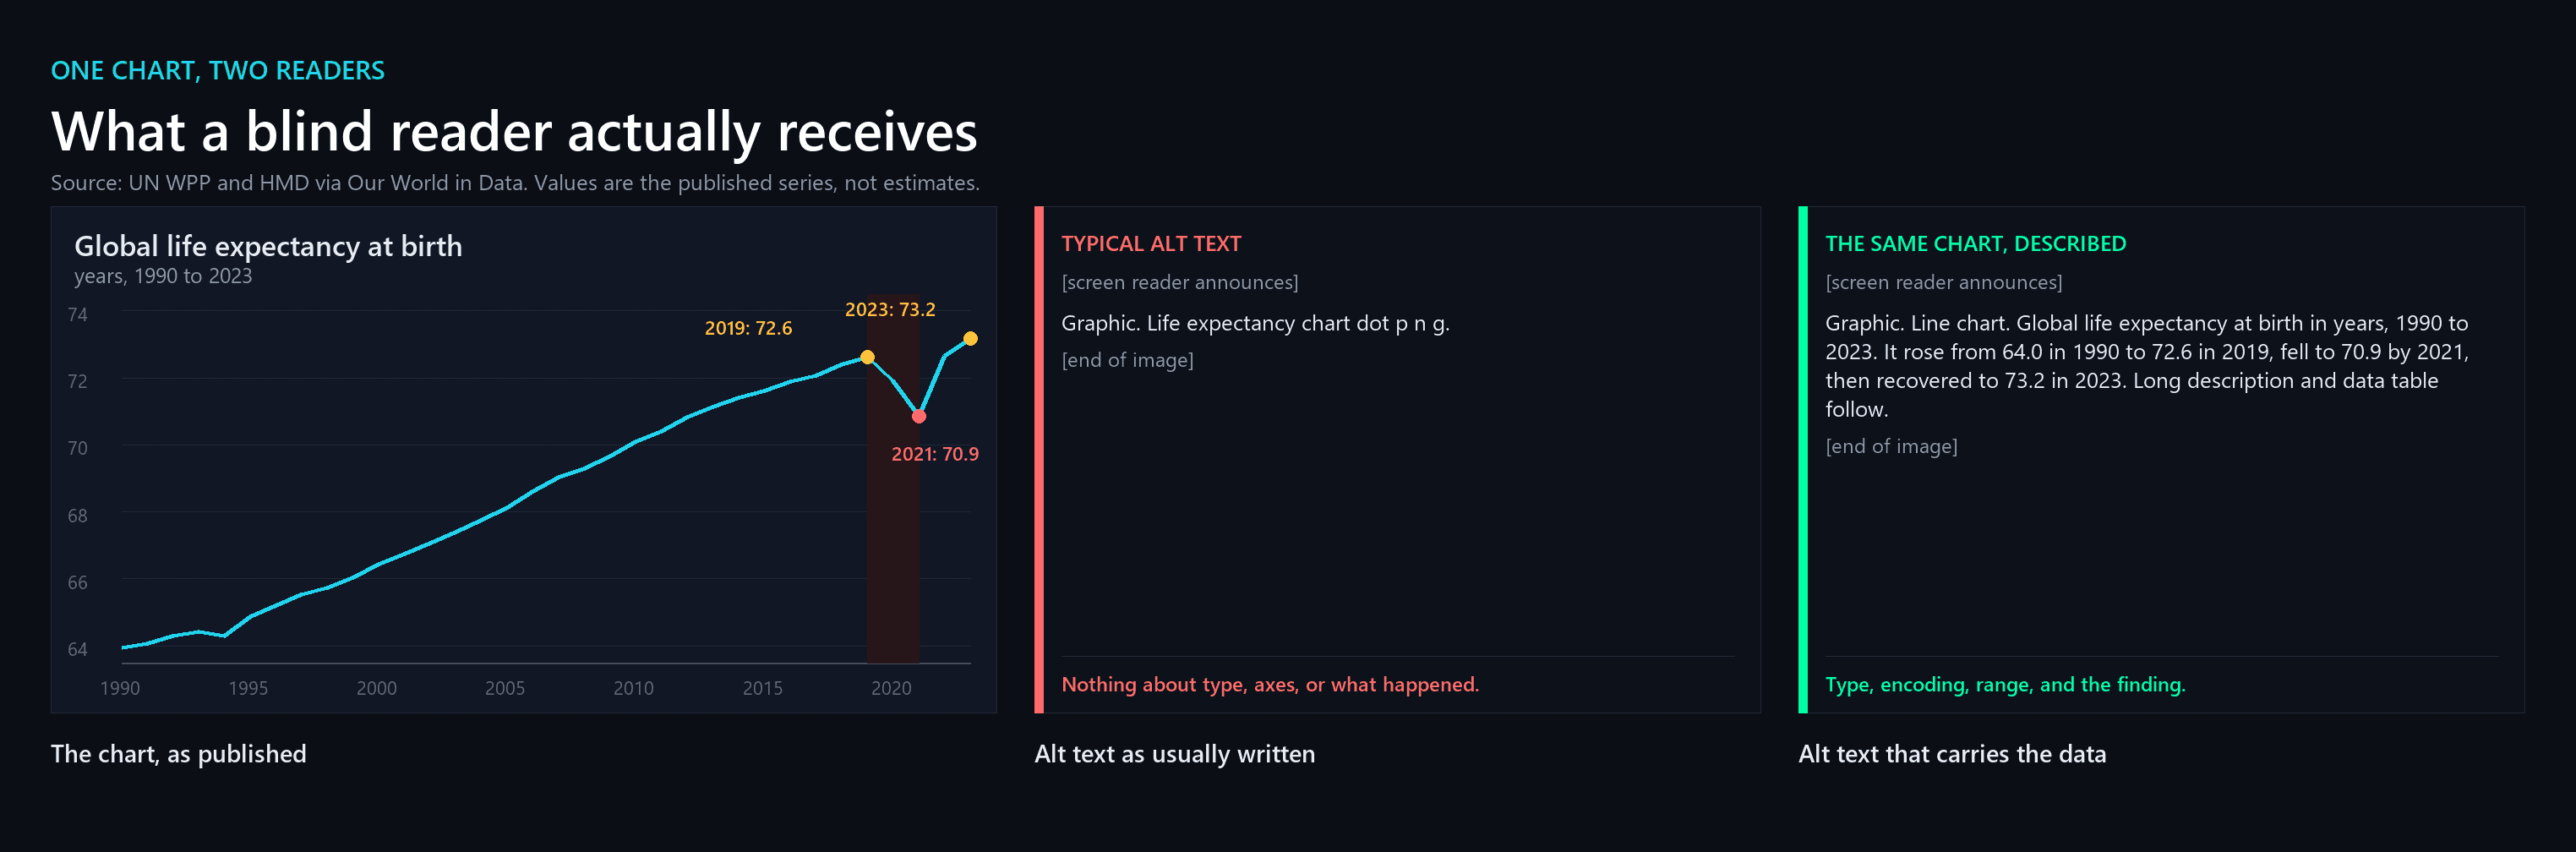Click the 2020 tick label on x-axis

(x=891, y=688)
